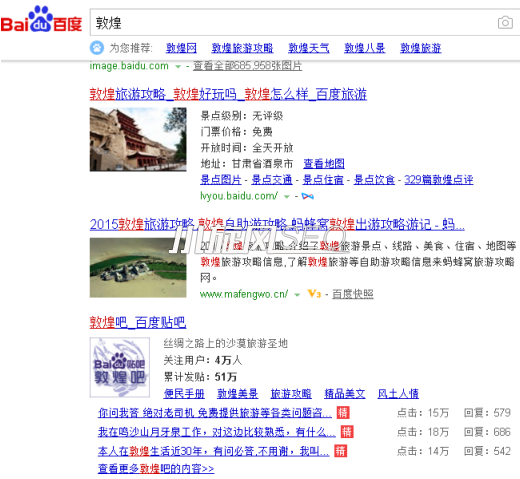Viewport: 520px width, 479px height.
Task: Click the blue bowtie icon after lvyou.baidu.com
Action: click(x=307, y=196)
